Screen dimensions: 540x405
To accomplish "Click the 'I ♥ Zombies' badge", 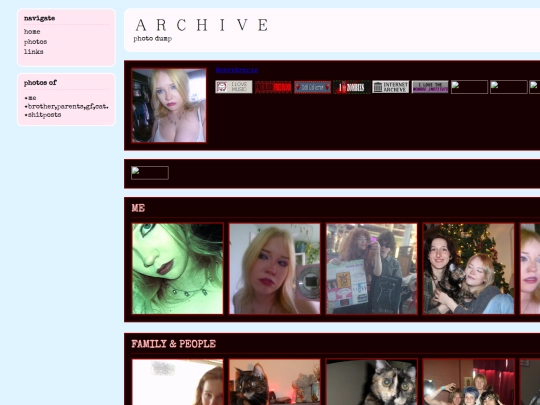I will pos(352,87).
